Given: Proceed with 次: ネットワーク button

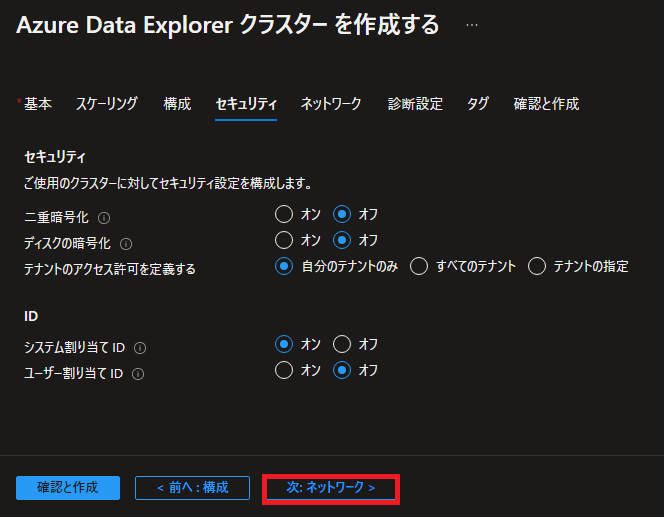Looking at the screenshot, I should (331, 488).
